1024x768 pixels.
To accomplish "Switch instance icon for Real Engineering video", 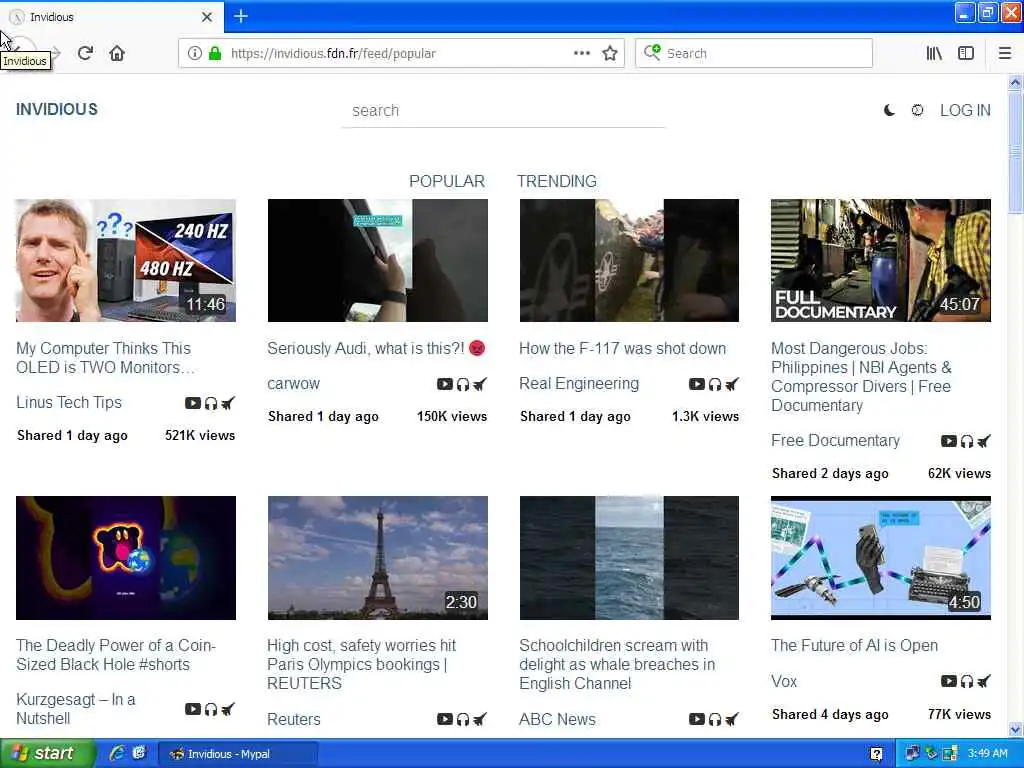I will (x=731, y=384).
